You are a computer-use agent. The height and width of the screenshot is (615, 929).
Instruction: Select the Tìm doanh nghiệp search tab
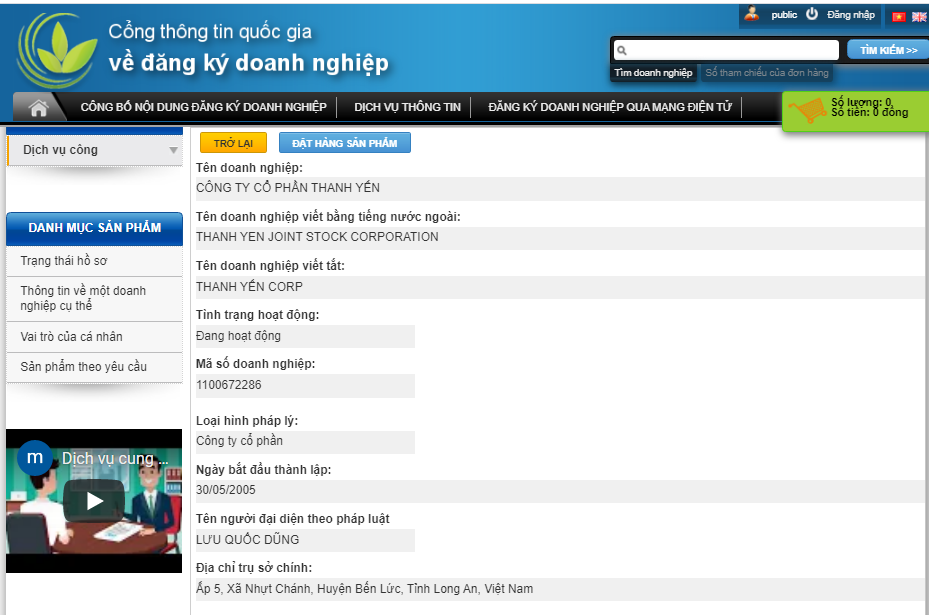click(653, 73)
